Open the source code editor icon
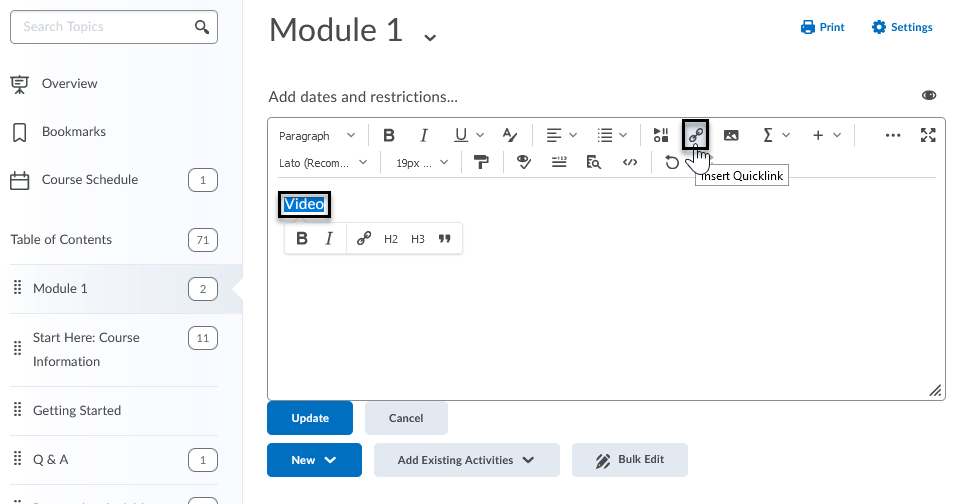Viewport: 976px width, 504px height. [x=630, y=162]
